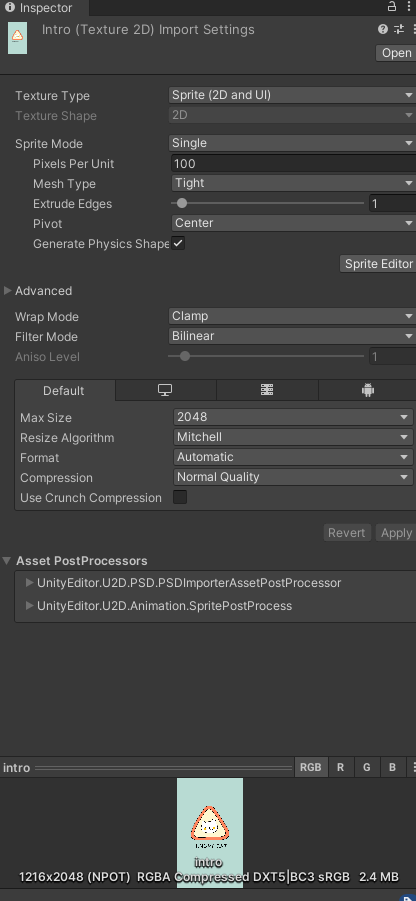416x901 pixels.
Task: Toggle the RGB channel preview button
Action: [311, 767]
